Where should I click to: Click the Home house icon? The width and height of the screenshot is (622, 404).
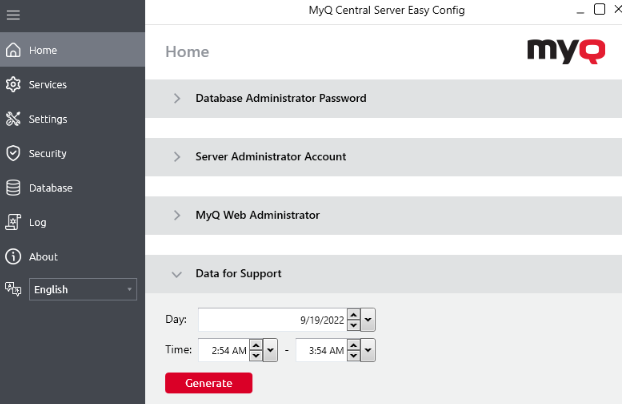[14, 50]
